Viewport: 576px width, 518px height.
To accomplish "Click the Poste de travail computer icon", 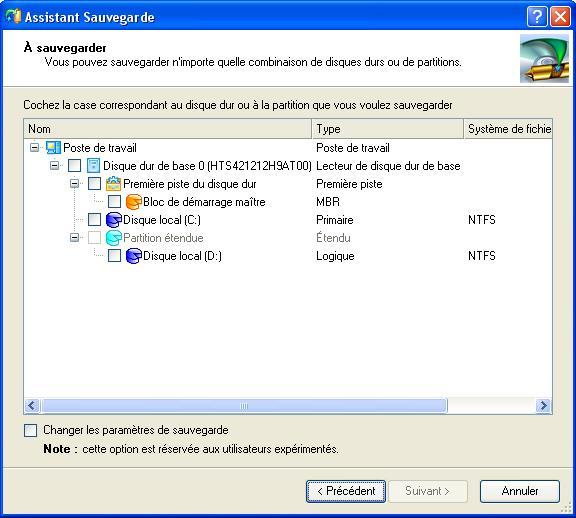I will 53,148.
